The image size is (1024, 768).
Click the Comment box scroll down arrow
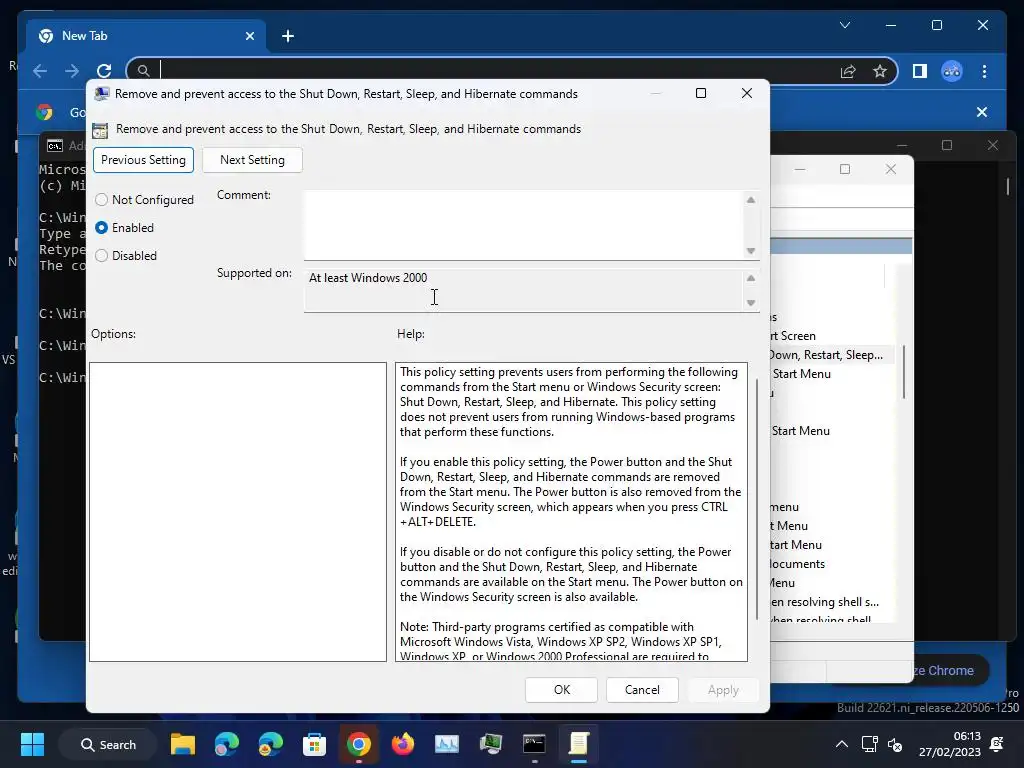tap(751, 251)
